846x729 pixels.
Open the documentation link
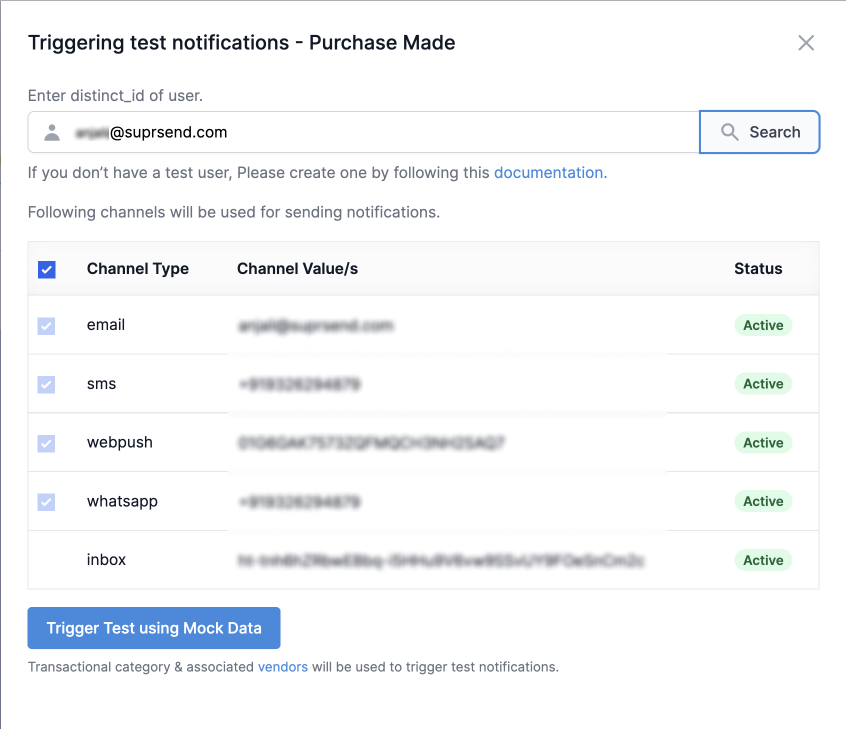(x=548, y=172)
